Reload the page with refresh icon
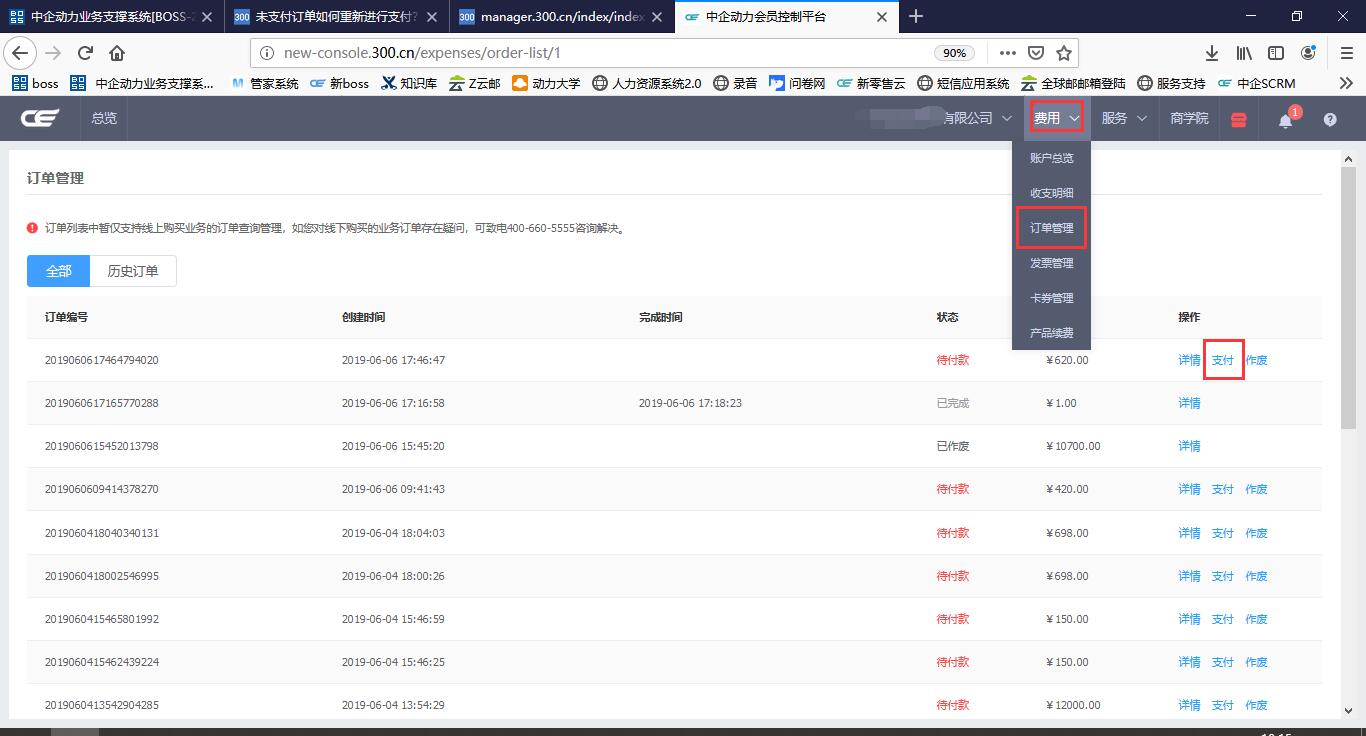The height and width of the screenshot is (736, 1366). pyautogui.click(x=85, y=53)
